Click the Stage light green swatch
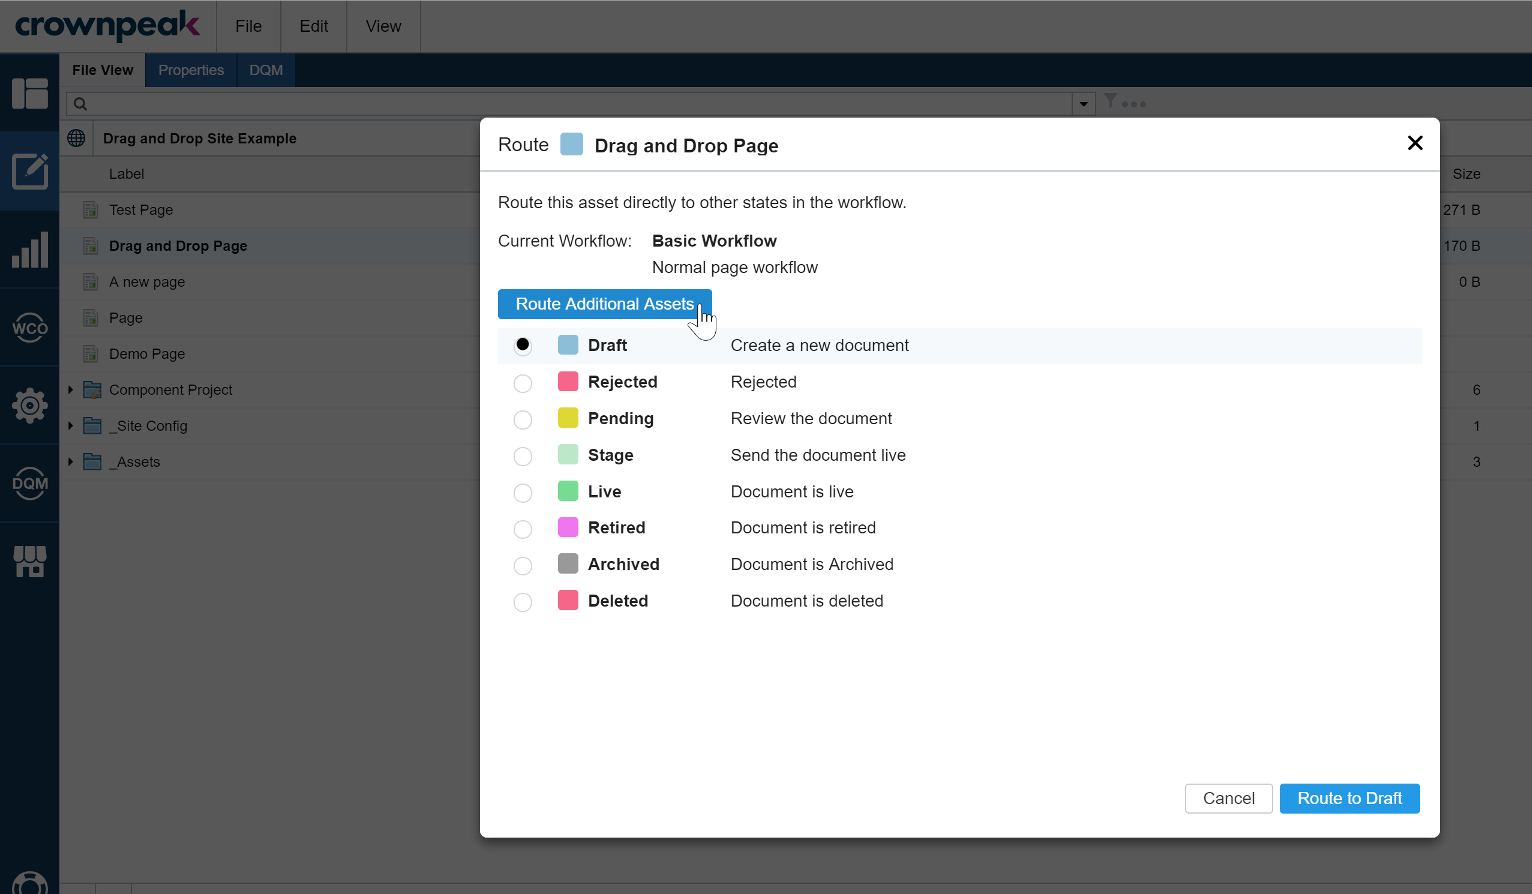Viewport: 1532px width, 894px height. click(x=568, y=454)
